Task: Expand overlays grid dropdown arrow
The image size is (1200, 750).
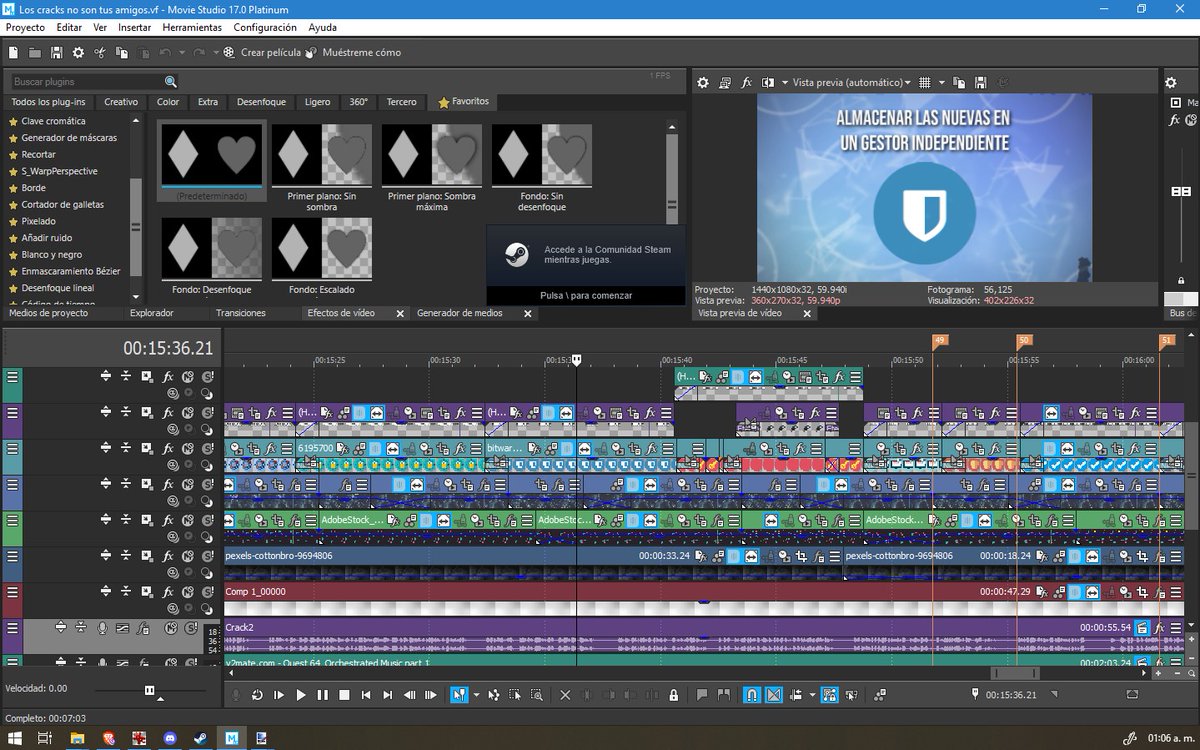Action: pyautogui.click(x=940, y=82)
